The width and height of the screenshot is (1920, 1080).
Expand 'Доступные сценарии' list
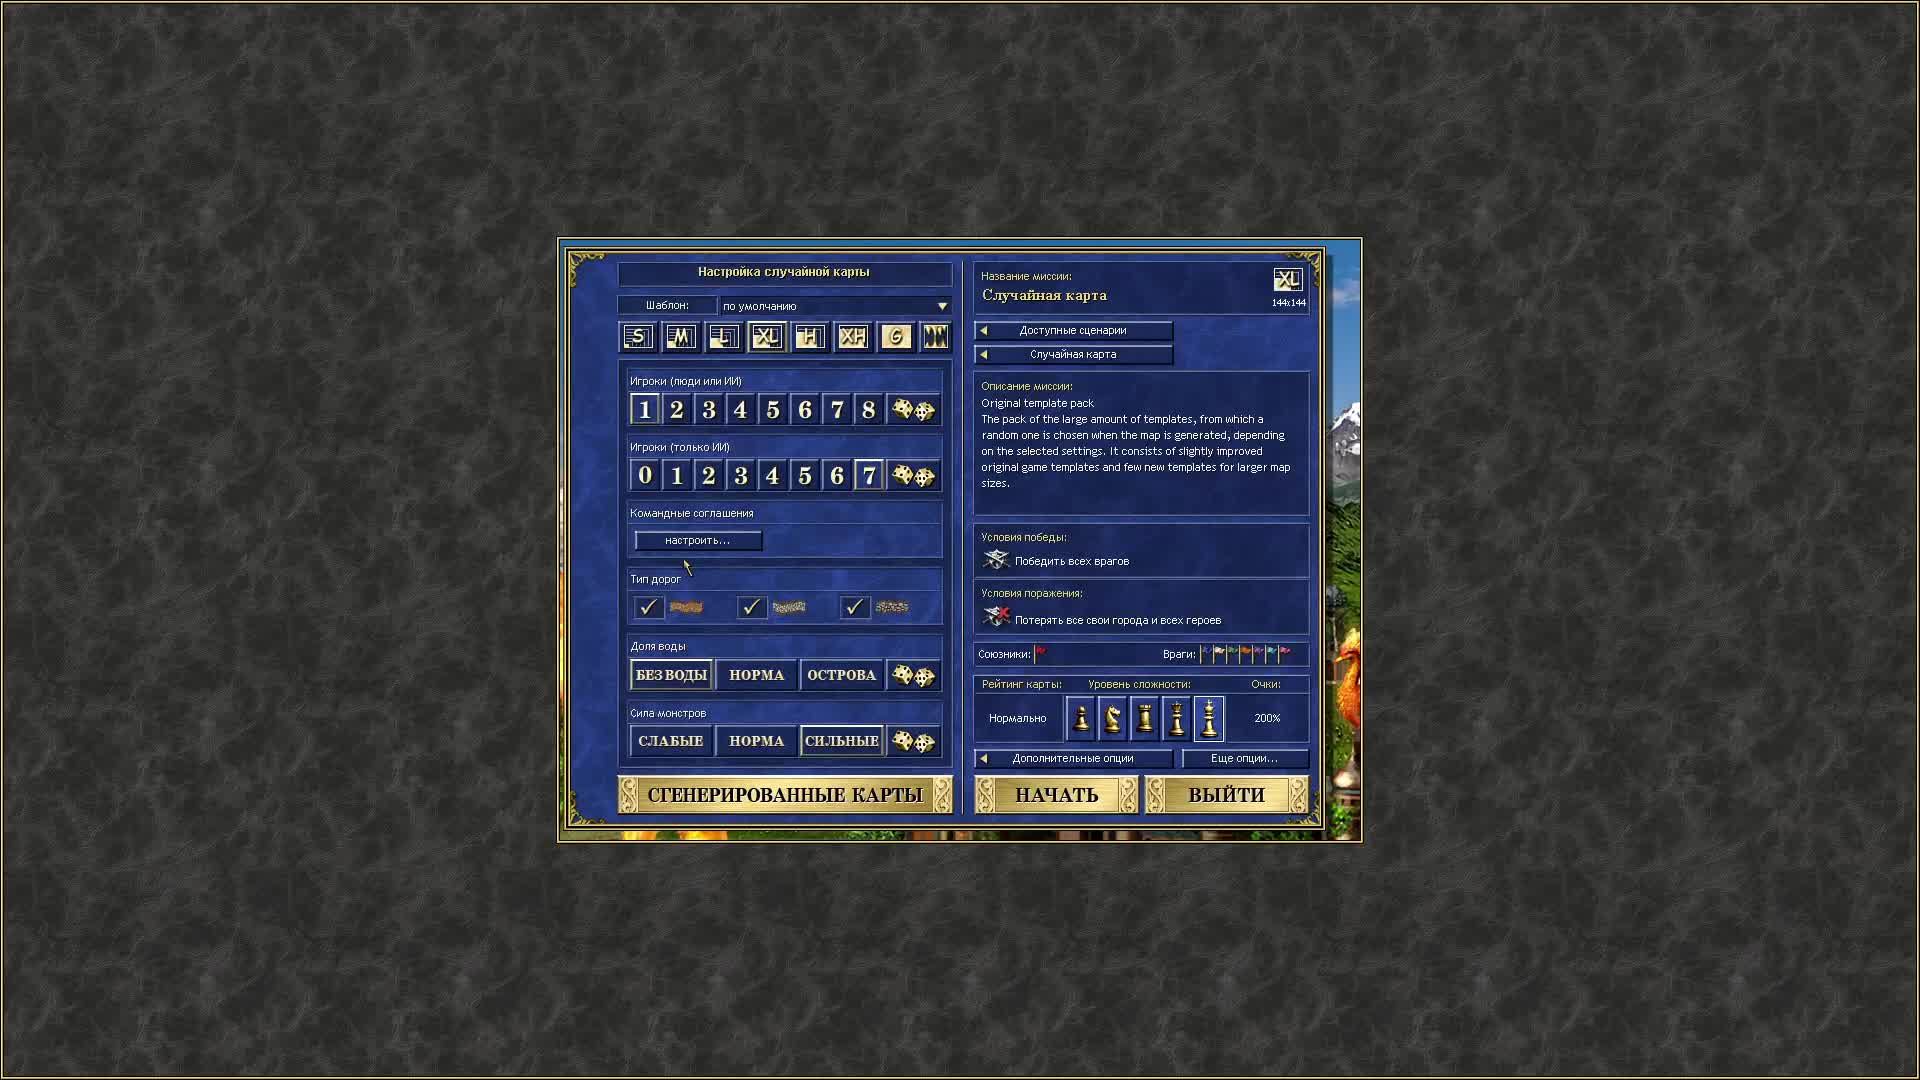[x=1073, y=331]
